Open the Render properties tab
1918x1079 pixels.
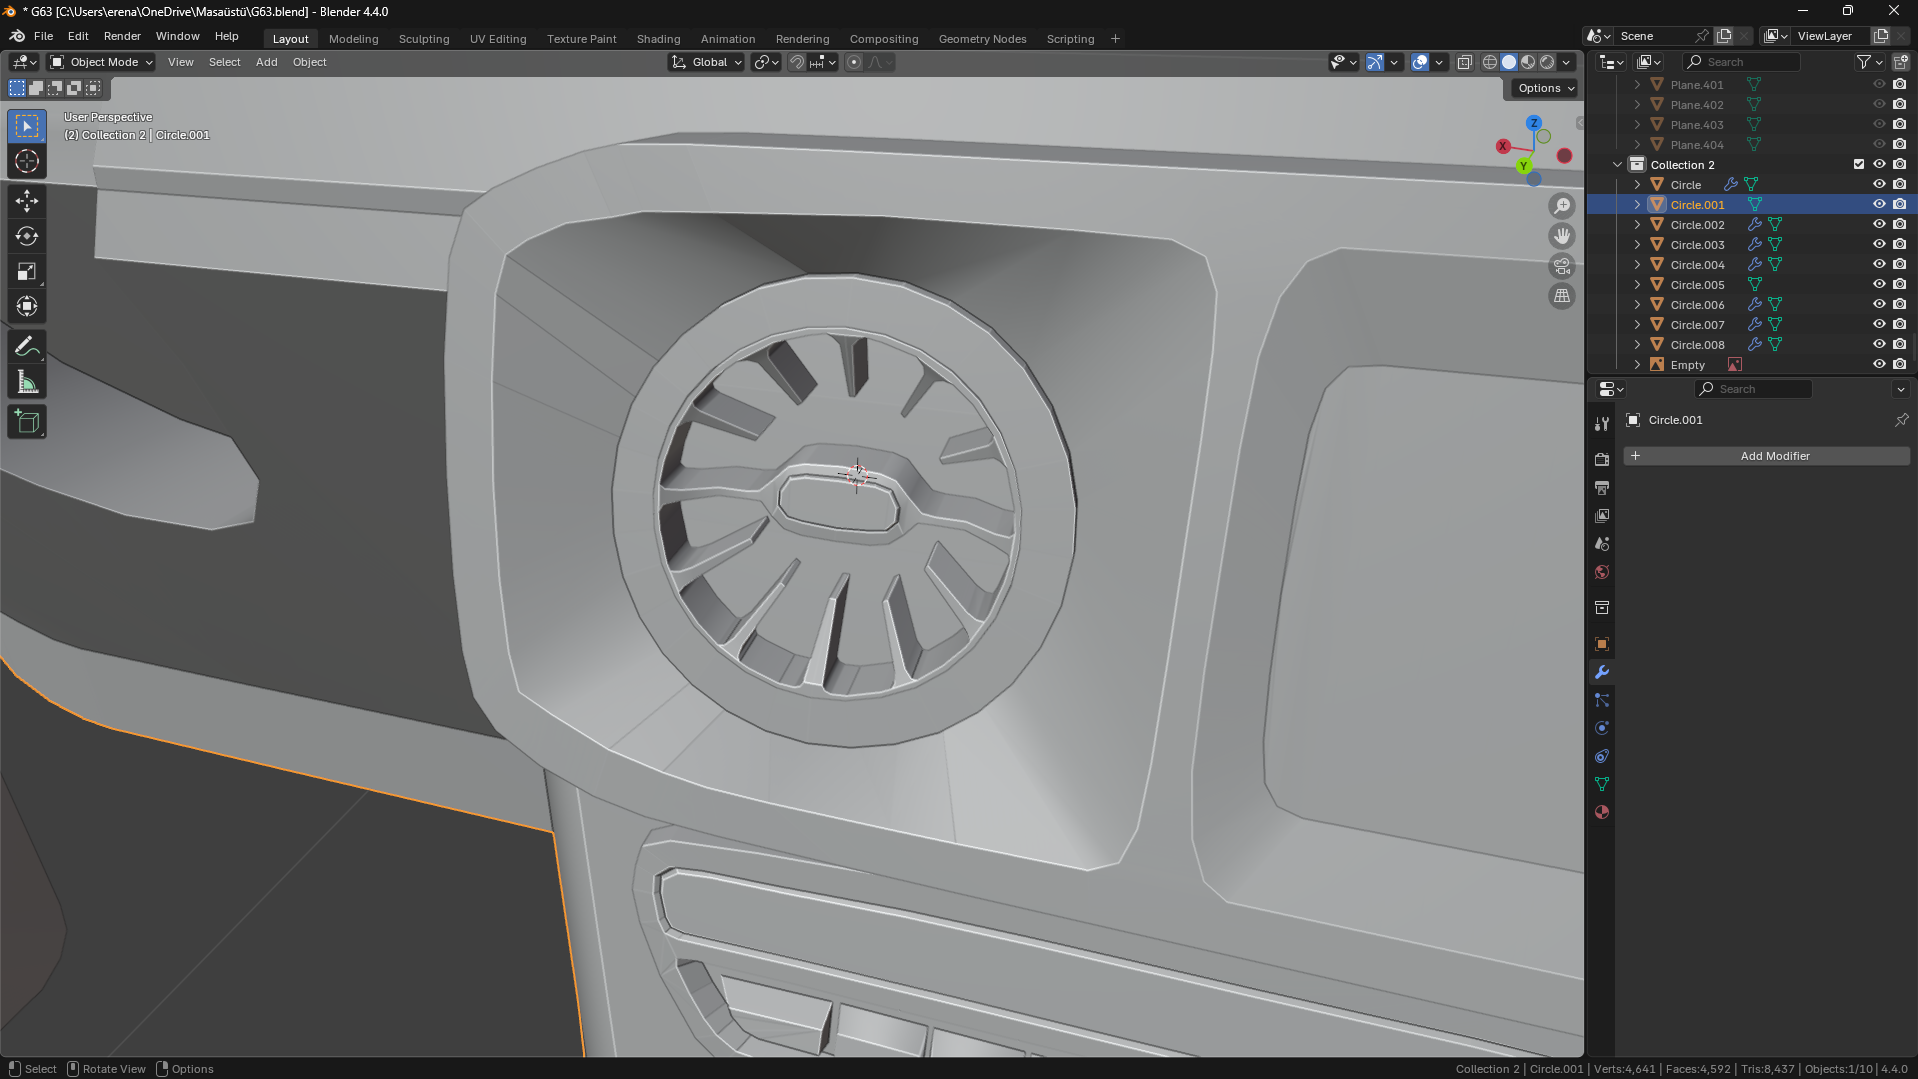point(1602,459)
